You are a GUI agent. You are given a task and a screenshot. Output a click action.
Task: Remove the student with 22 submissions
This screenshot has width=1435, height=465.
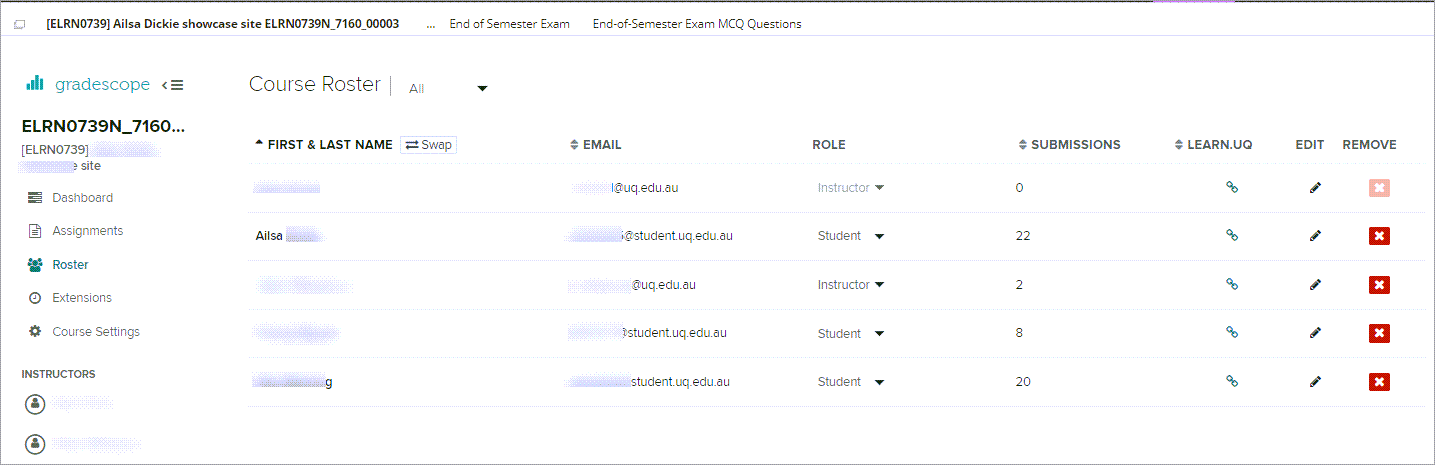tap(1379, 236)
